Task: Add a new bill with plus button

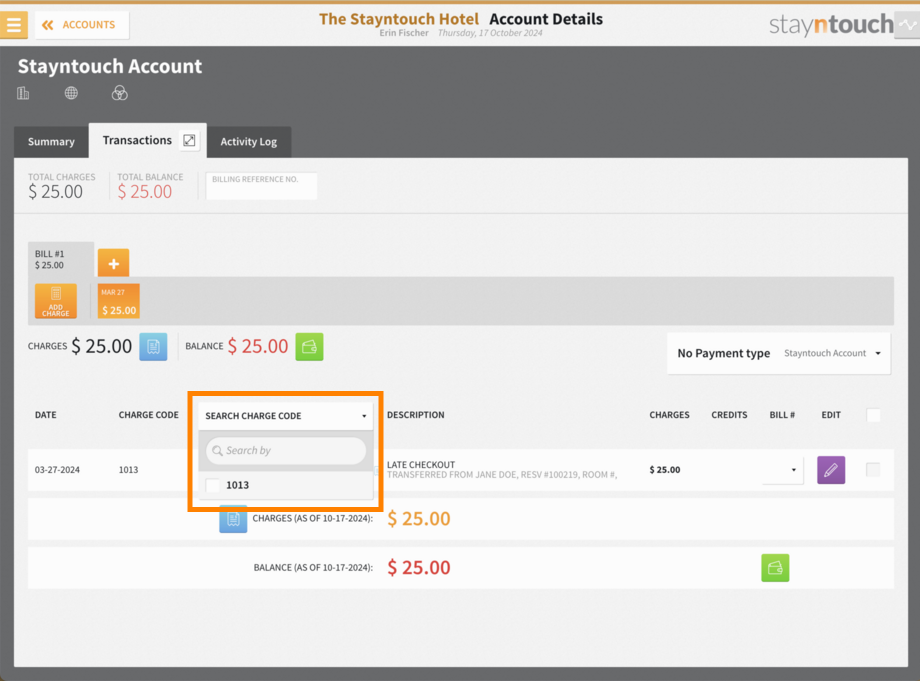Action: point(113,263)
